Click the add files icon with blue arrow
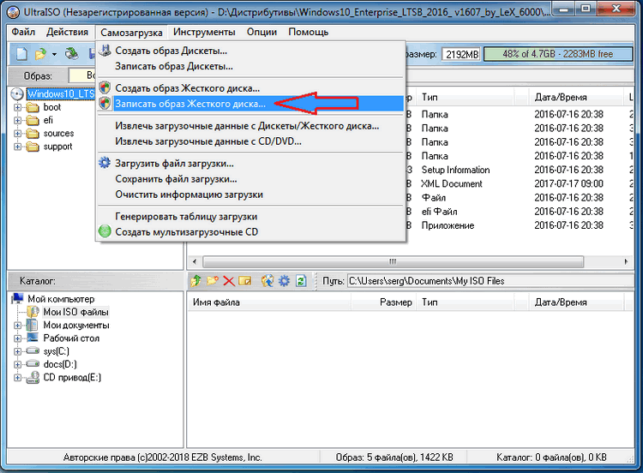The width and height of the screenshot is (643, 473). point(267,281)
